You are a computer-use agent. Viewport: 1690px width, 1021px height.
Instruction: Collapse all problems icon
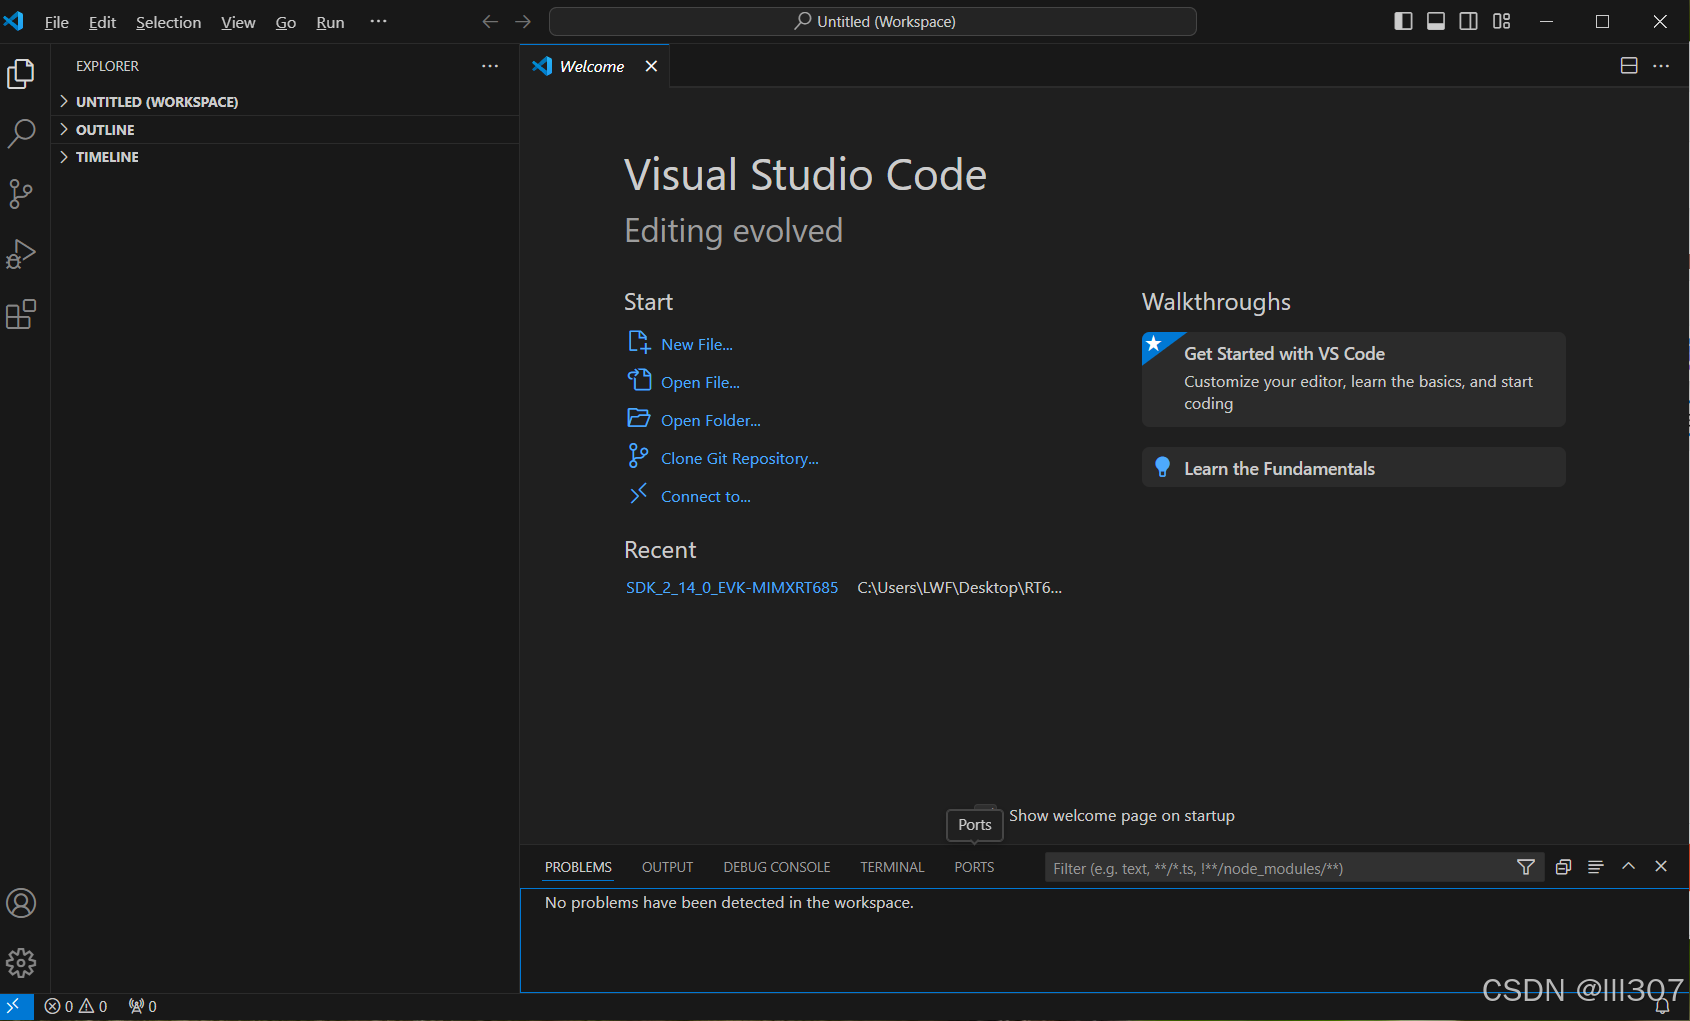(x=1563, y=867)
